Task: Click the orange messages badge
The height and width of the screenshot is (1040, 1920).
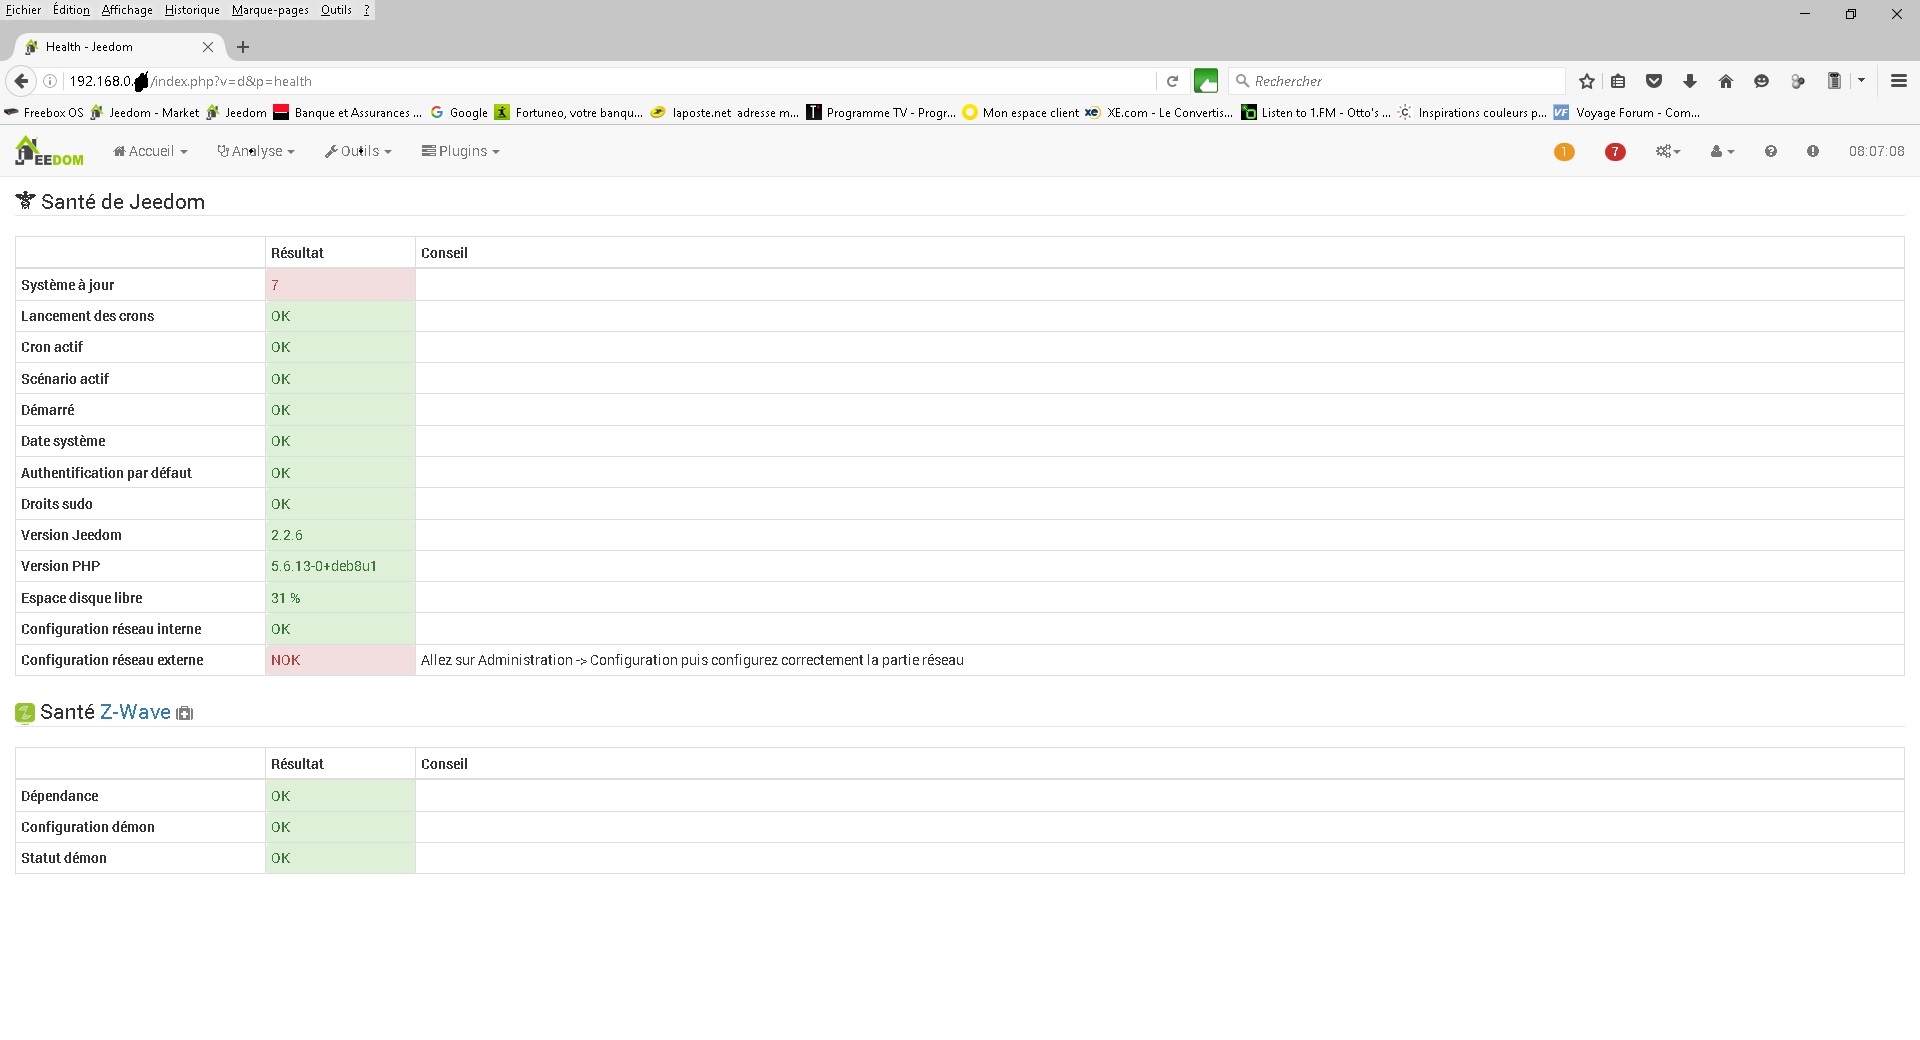Action: pyautogui.click(x=1564, y=152)
